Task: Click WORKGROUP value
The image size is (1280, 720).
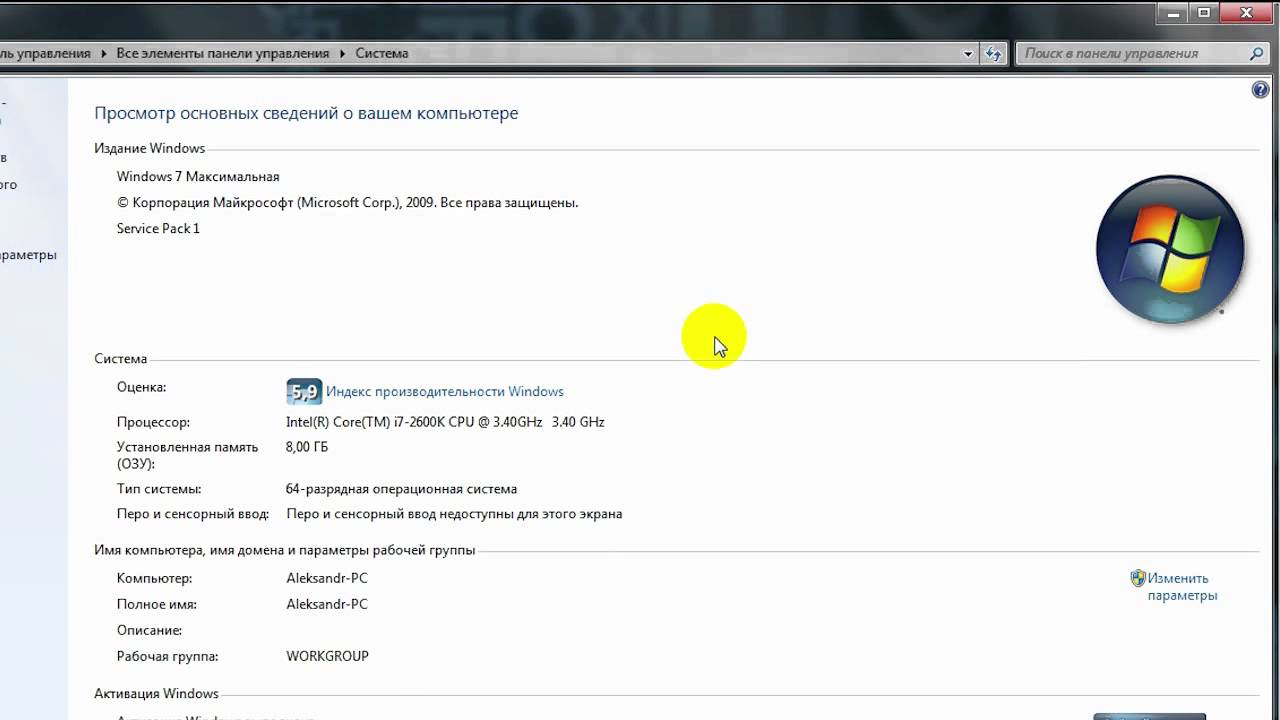Action: (327, 656)
